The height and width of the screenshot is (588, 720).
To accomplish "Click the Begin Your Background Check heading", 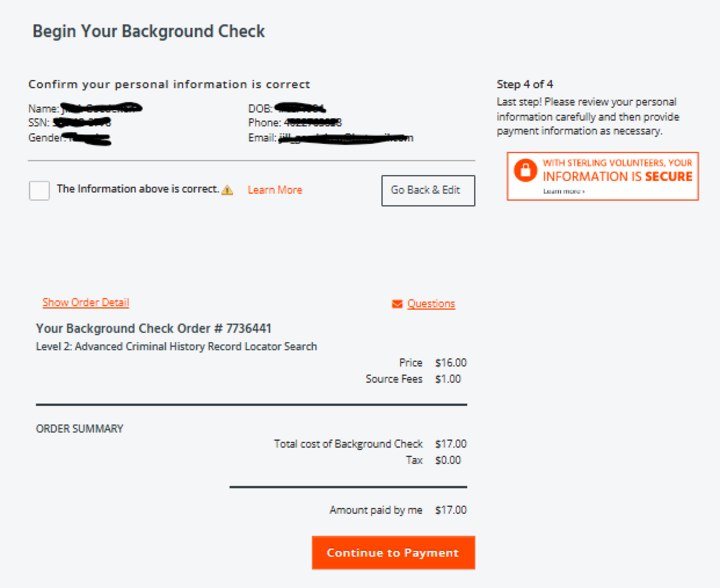I will coord(149,31).
